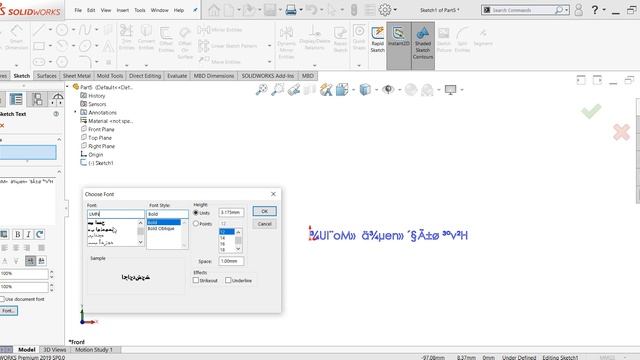This screenshot has height=360, width=640.
Task: Select the Units height radio button
Action: click(x=196, y=213)
